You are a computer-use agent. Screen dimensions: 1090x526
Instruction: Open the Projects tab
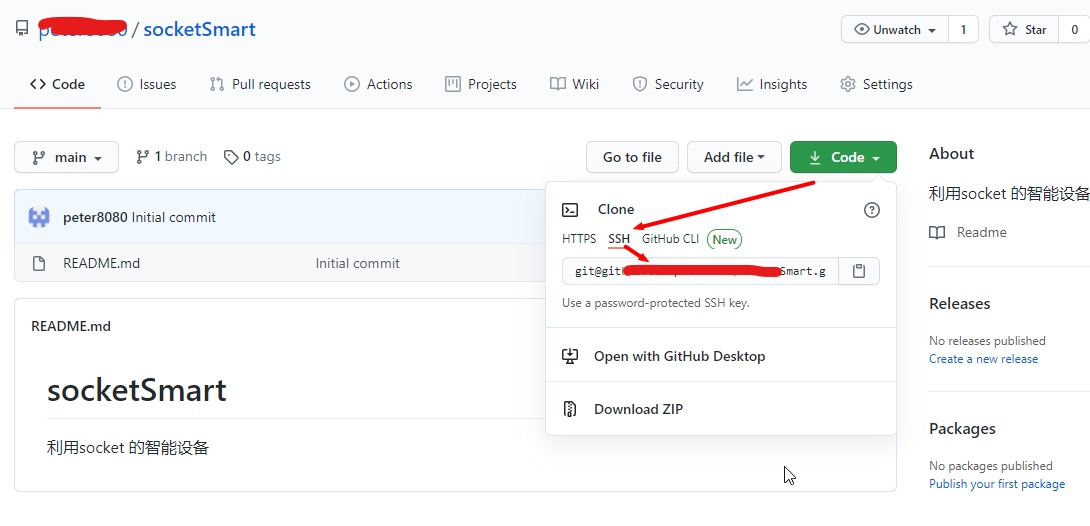click(x=481, y=84)
